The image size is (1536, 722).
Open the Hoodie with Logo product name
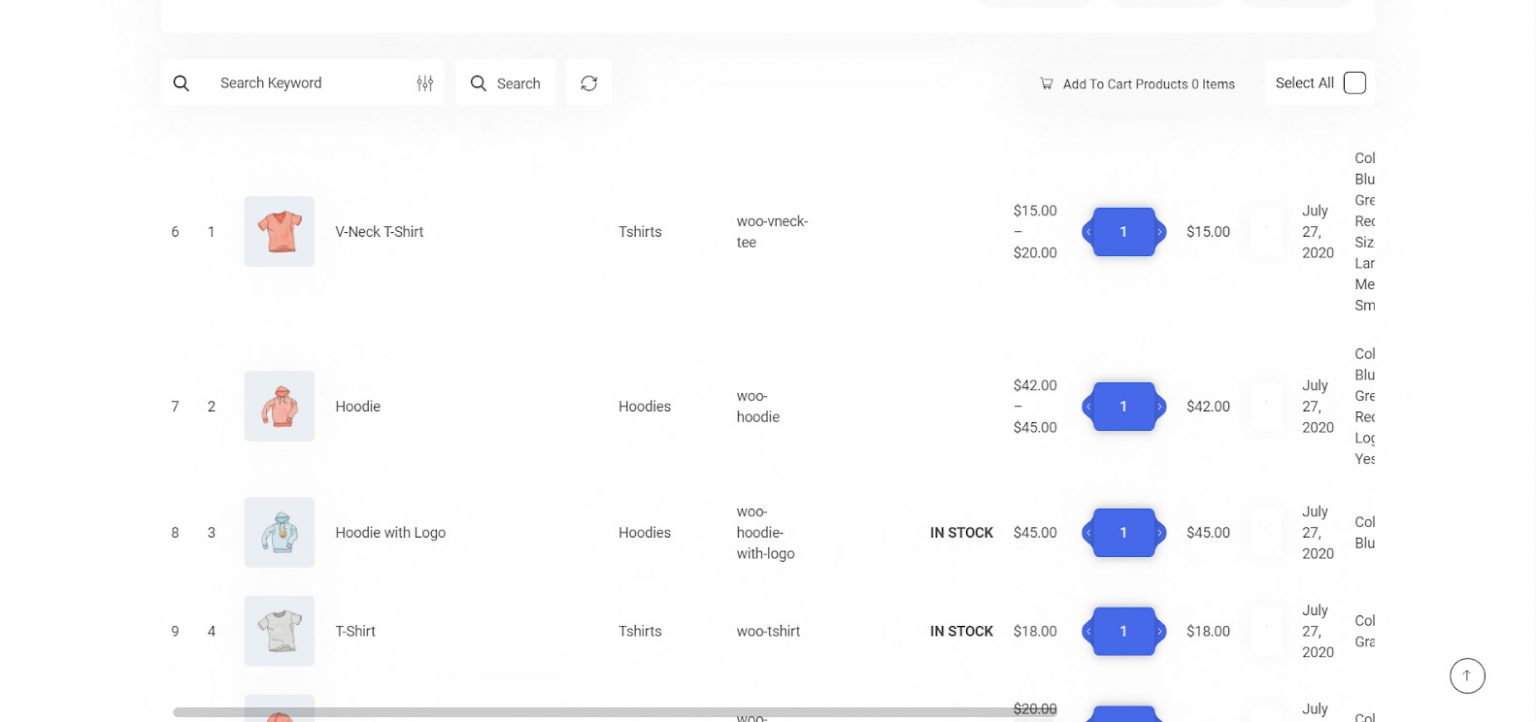390,533
